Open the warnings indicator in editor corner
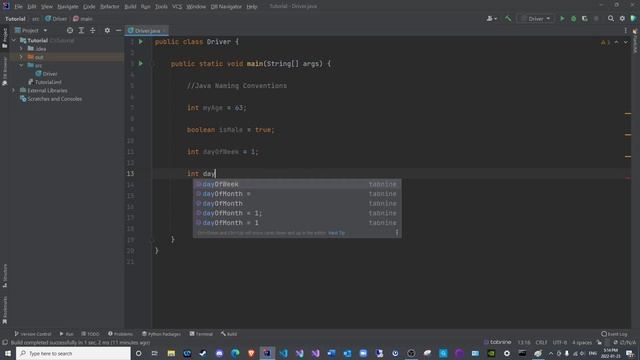The width and height of the screenshot is (640, 360). [605, 42]
